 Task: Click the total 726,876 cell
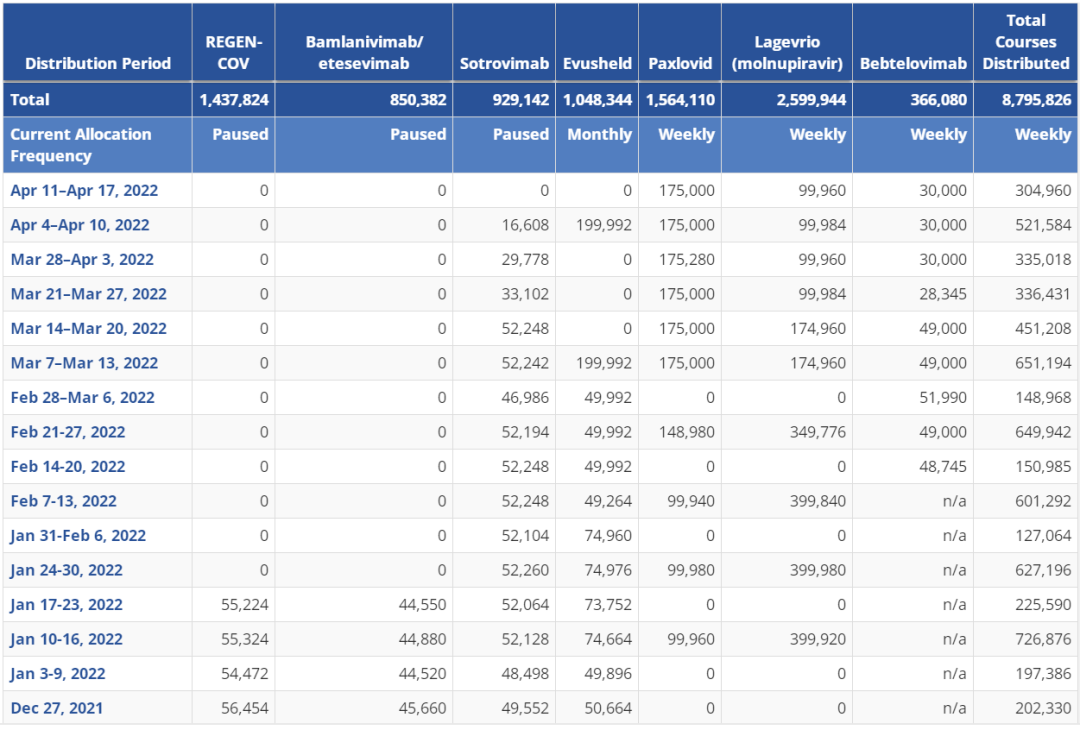(1043, 638)
